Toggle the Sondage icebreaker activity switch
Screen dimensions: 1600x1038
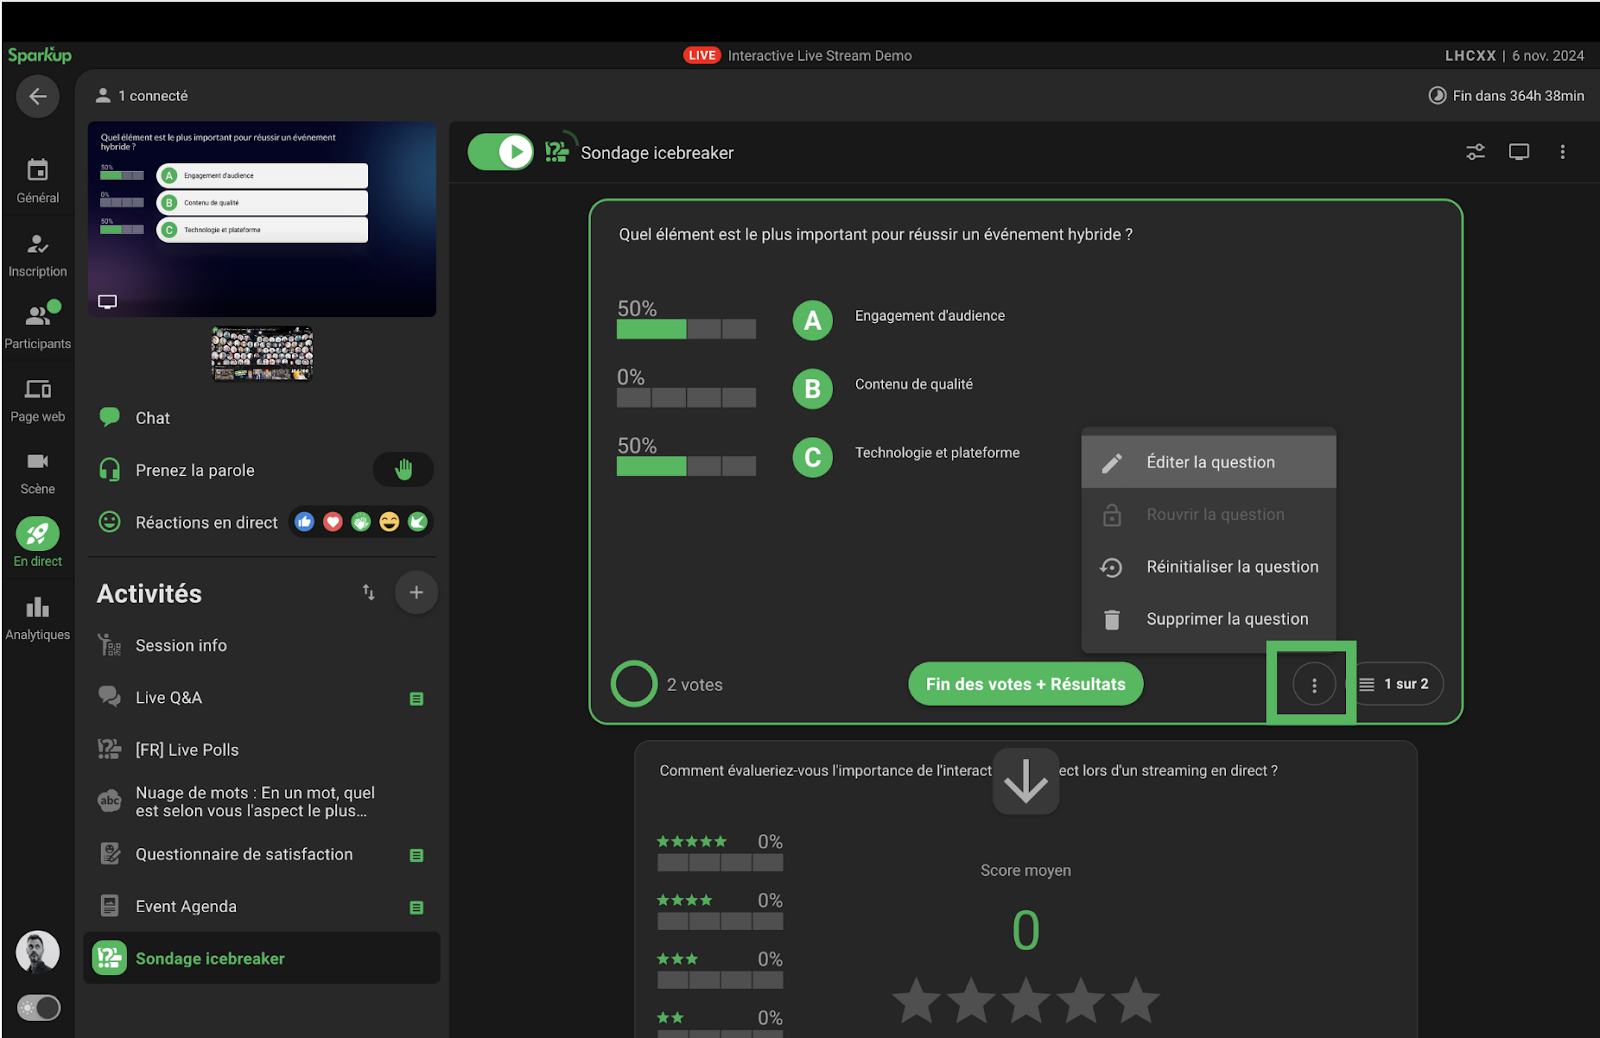pos(501,152)
